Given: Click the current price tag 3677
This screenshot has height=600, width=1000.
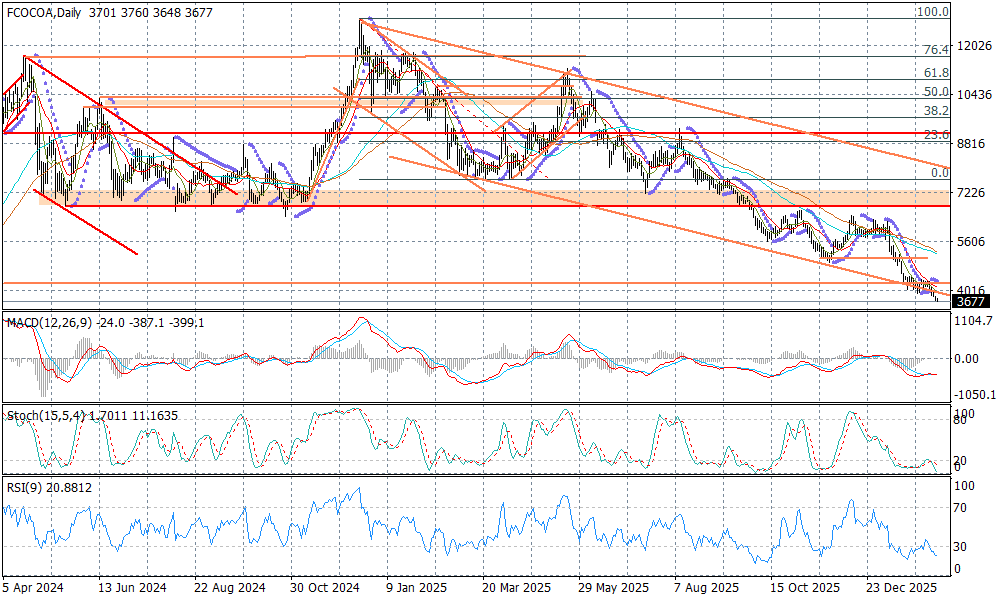Looking at the screenshot, I should coord(970,301).
